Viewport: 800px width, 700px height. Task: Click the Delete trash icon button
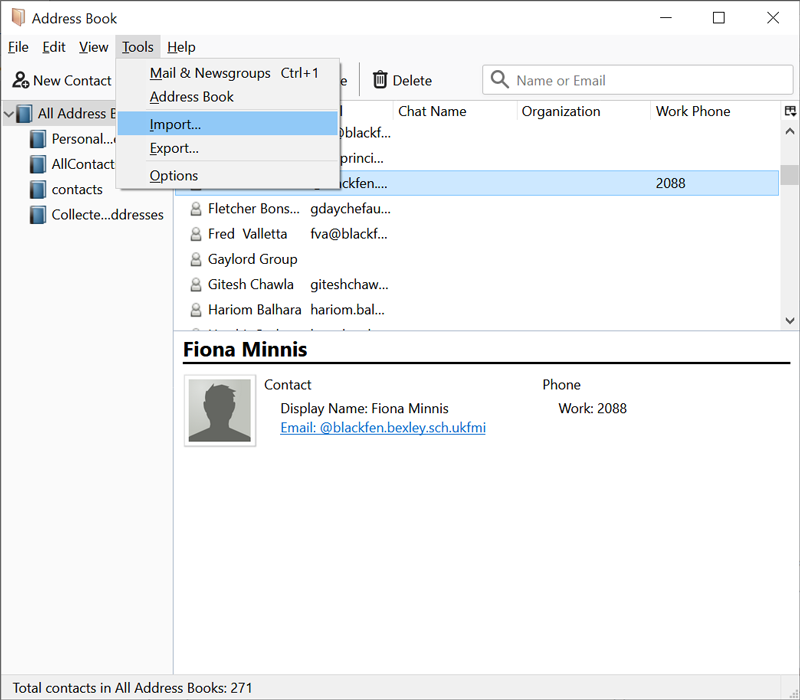402,80
